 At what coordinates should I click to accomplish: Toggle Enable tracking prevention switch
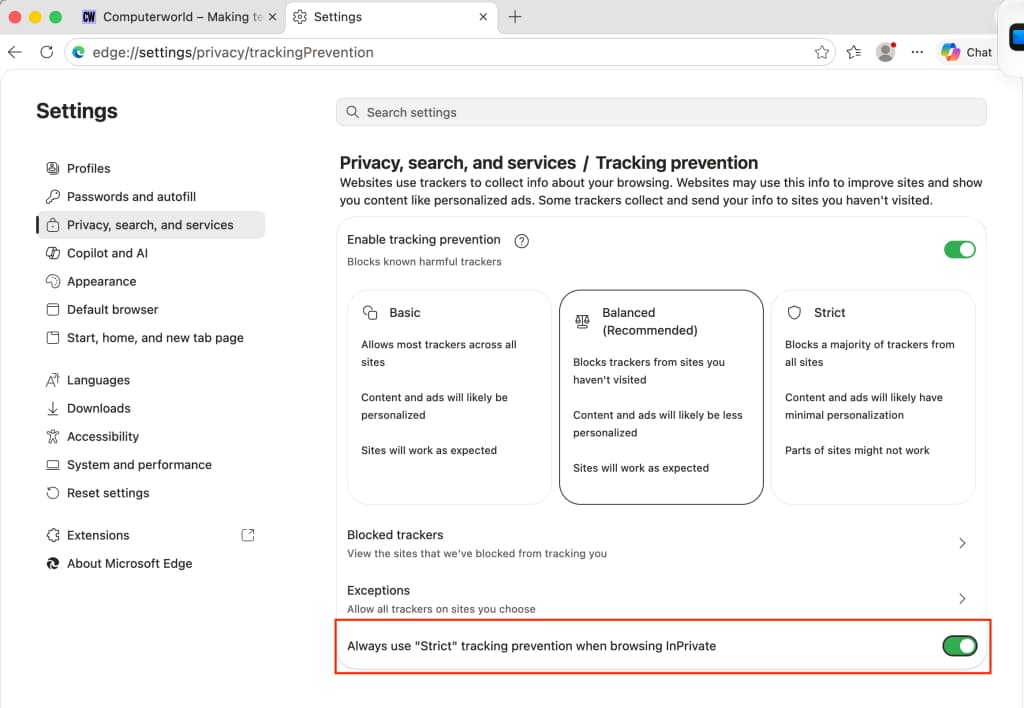click(959, 249)
